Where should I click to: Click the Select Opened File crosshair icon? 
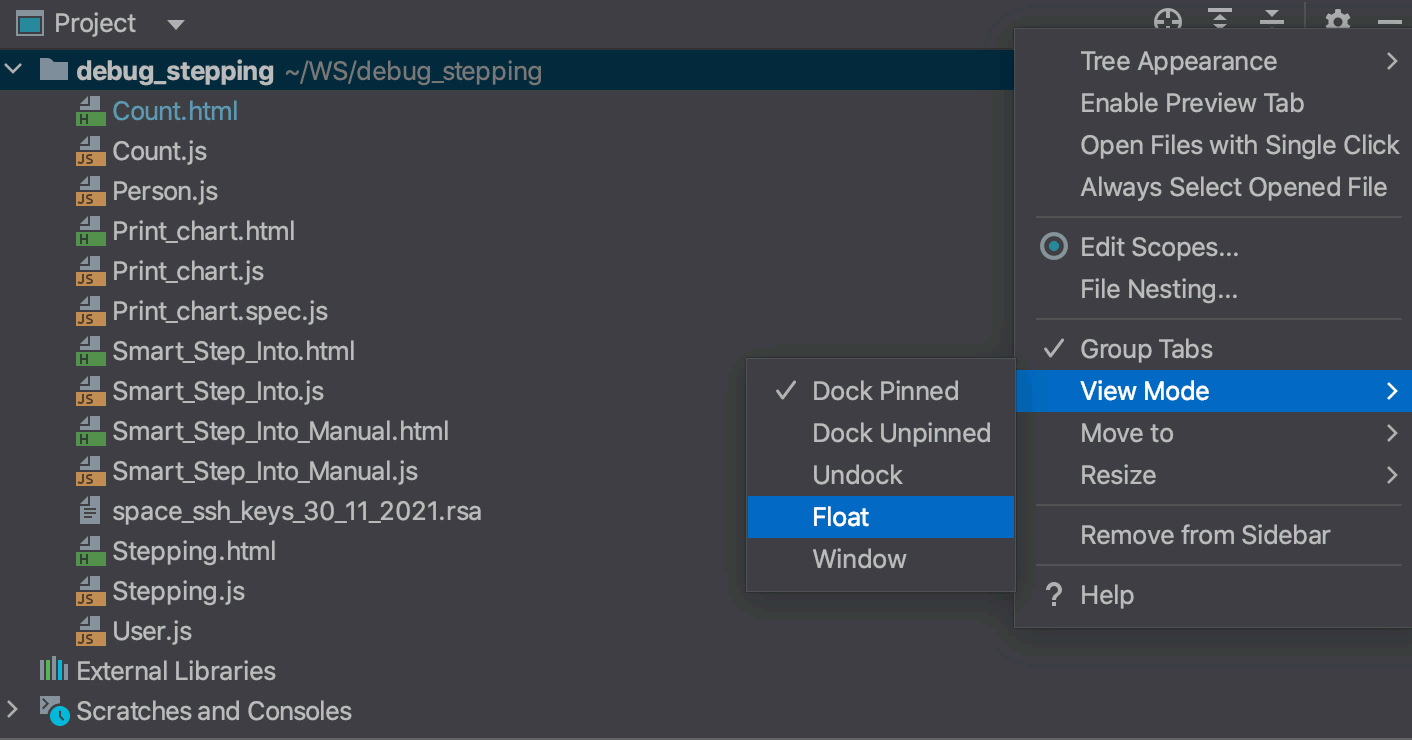[x=1168, y=19]
